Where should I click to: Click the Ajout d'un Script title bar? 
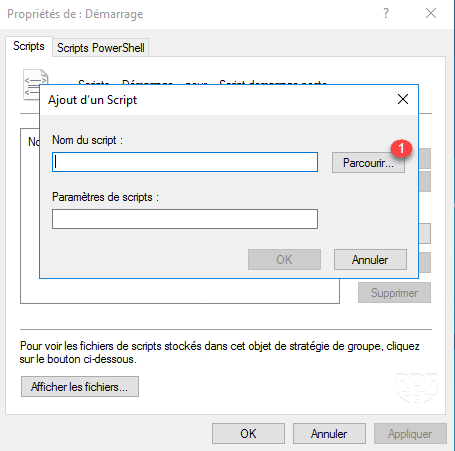[217, 100]
